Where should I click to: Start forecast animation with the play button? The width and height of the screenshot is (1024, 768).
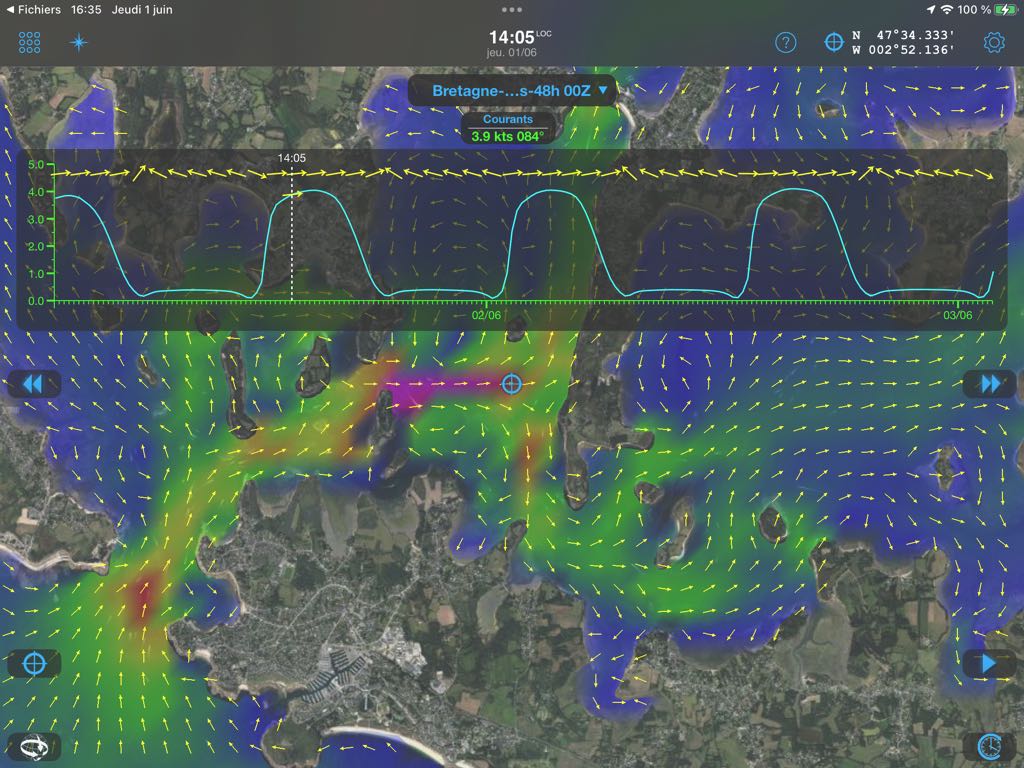(x=989, y=663)
